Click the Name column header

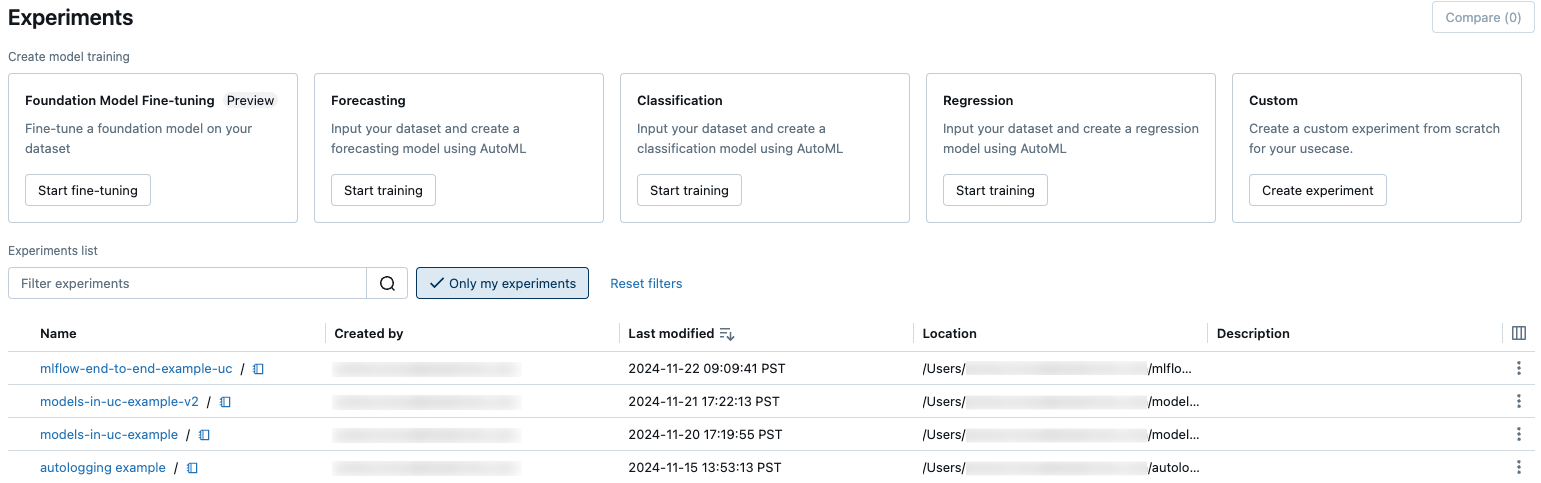[58, 333]
